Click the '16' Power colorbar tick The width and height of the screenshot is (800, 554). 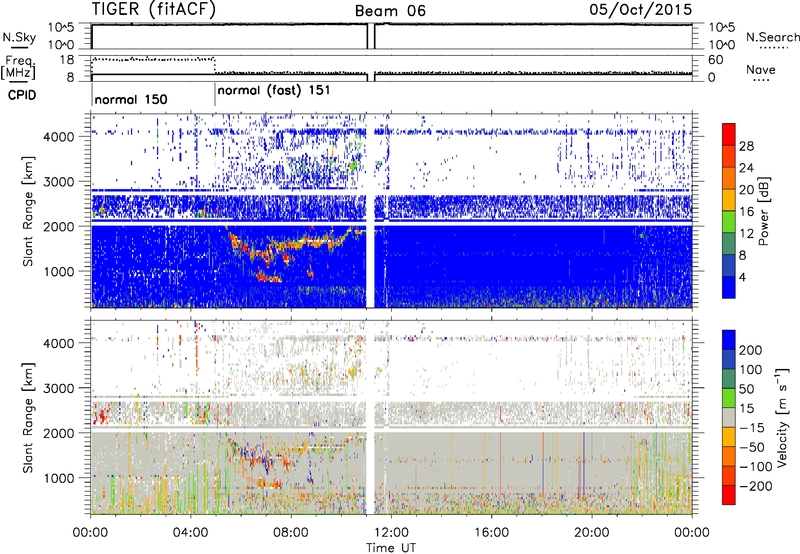[x=746, y=212]
